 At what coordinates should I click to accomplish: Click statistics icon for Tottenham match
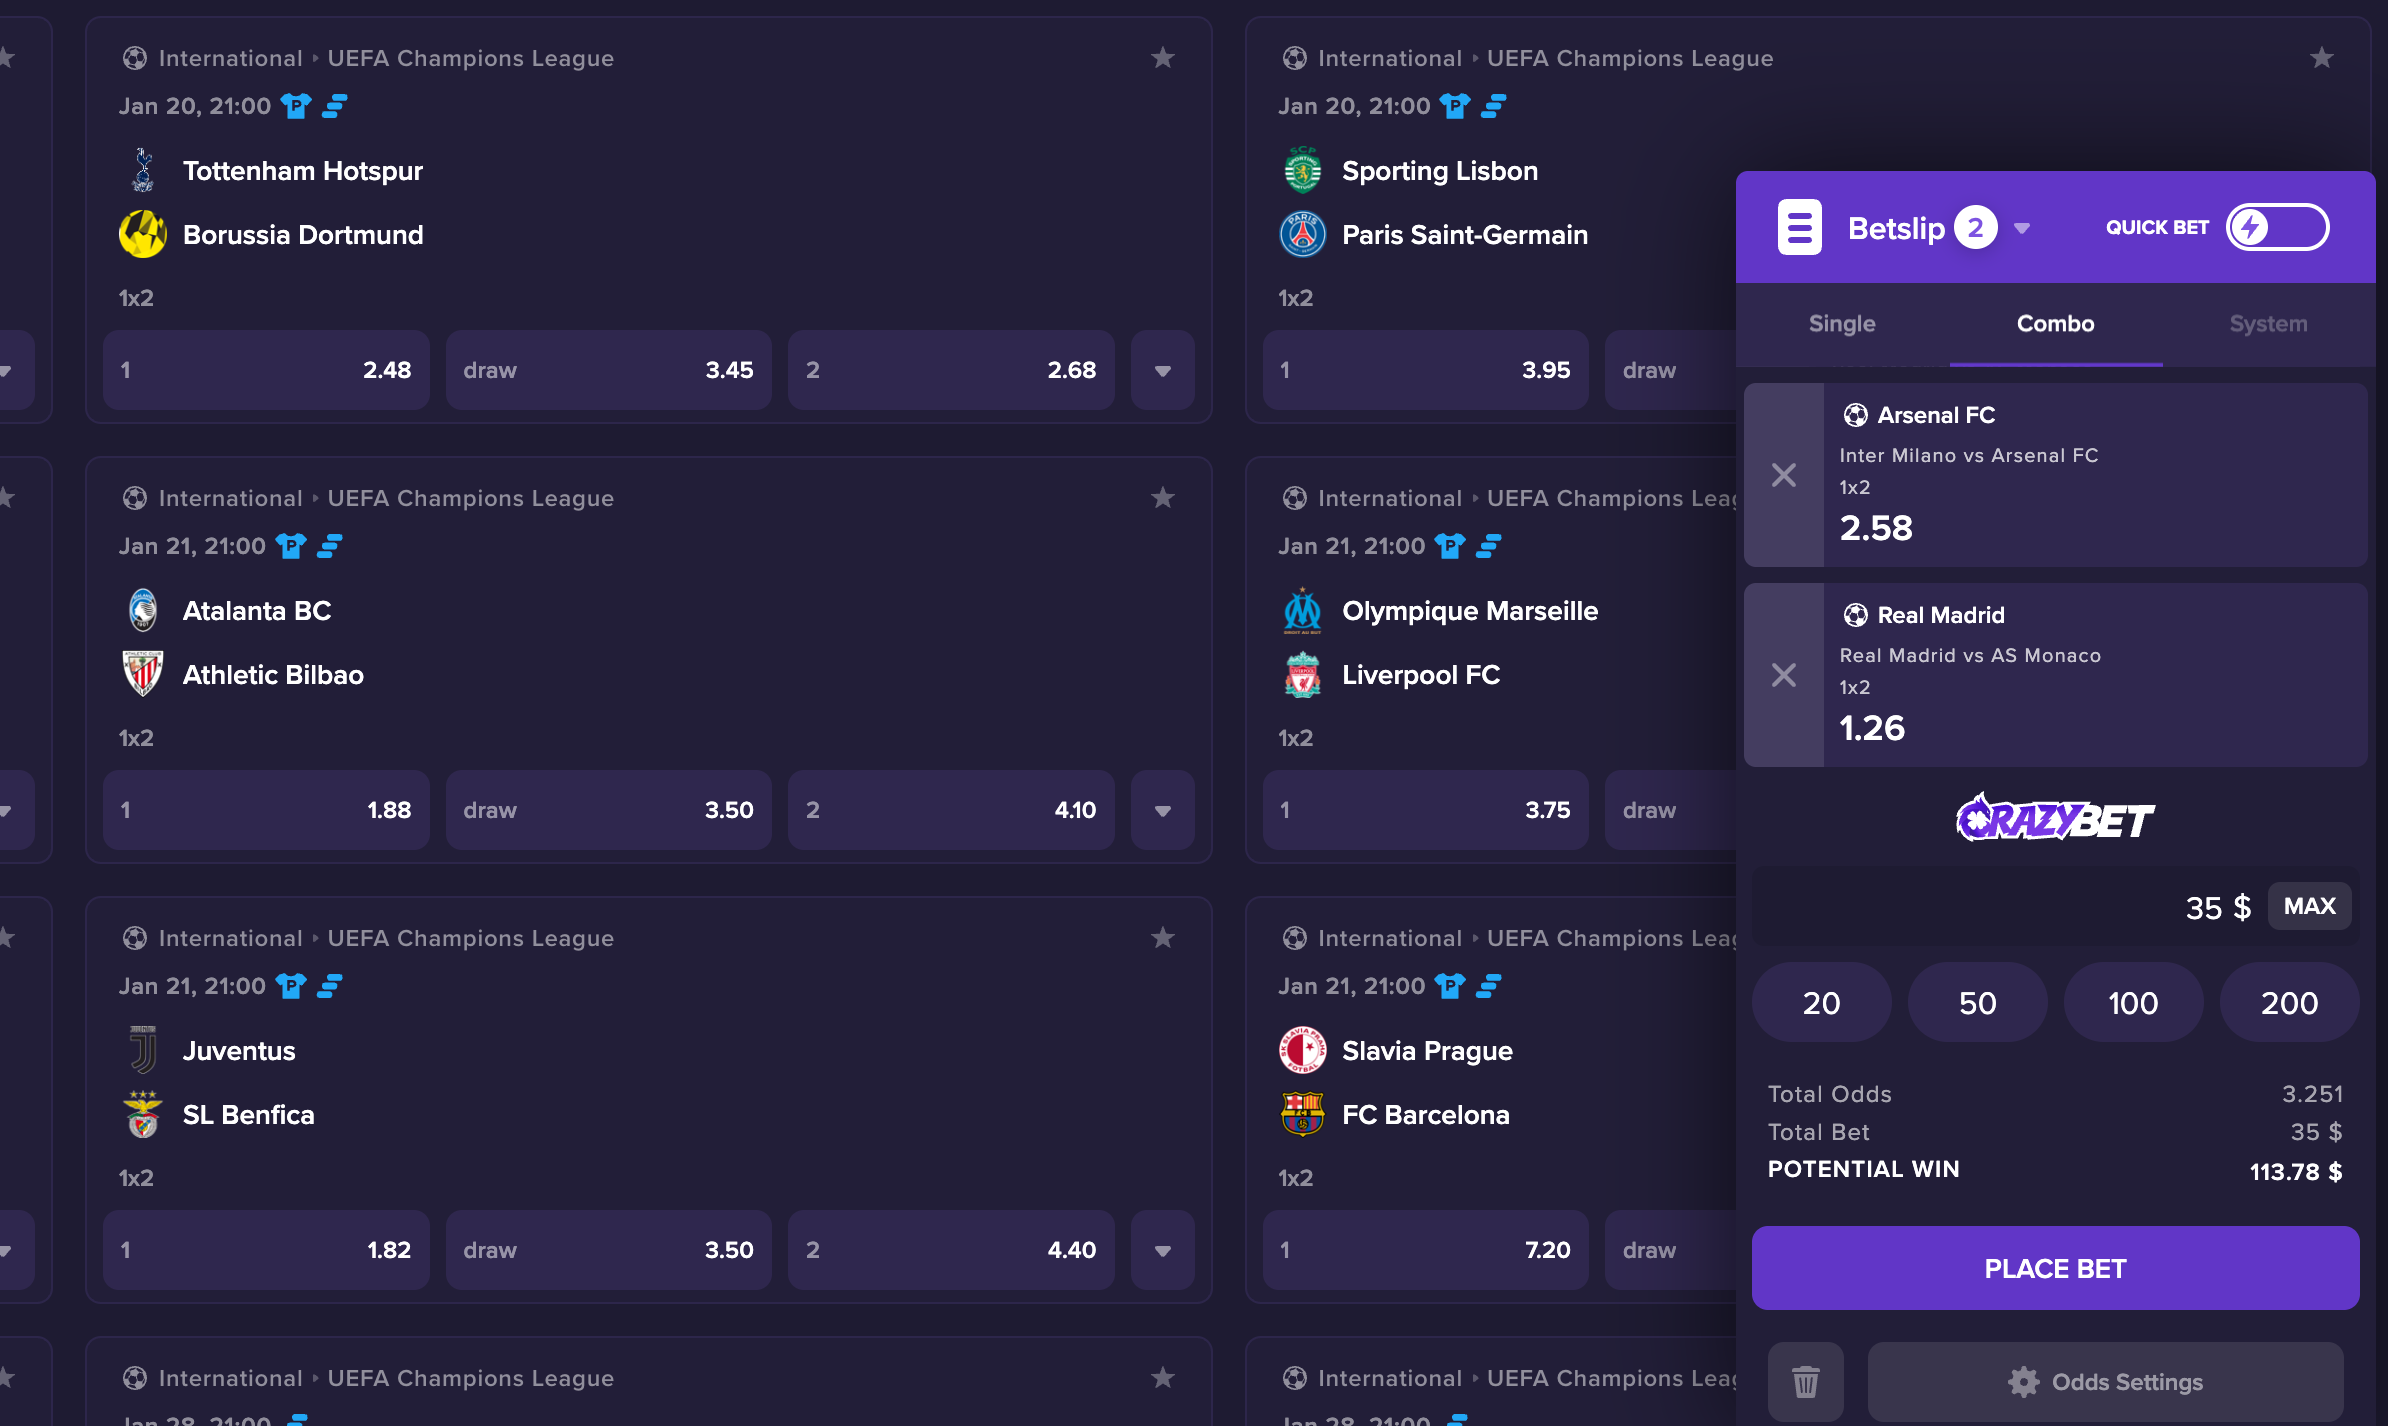(x=335, y=106)
